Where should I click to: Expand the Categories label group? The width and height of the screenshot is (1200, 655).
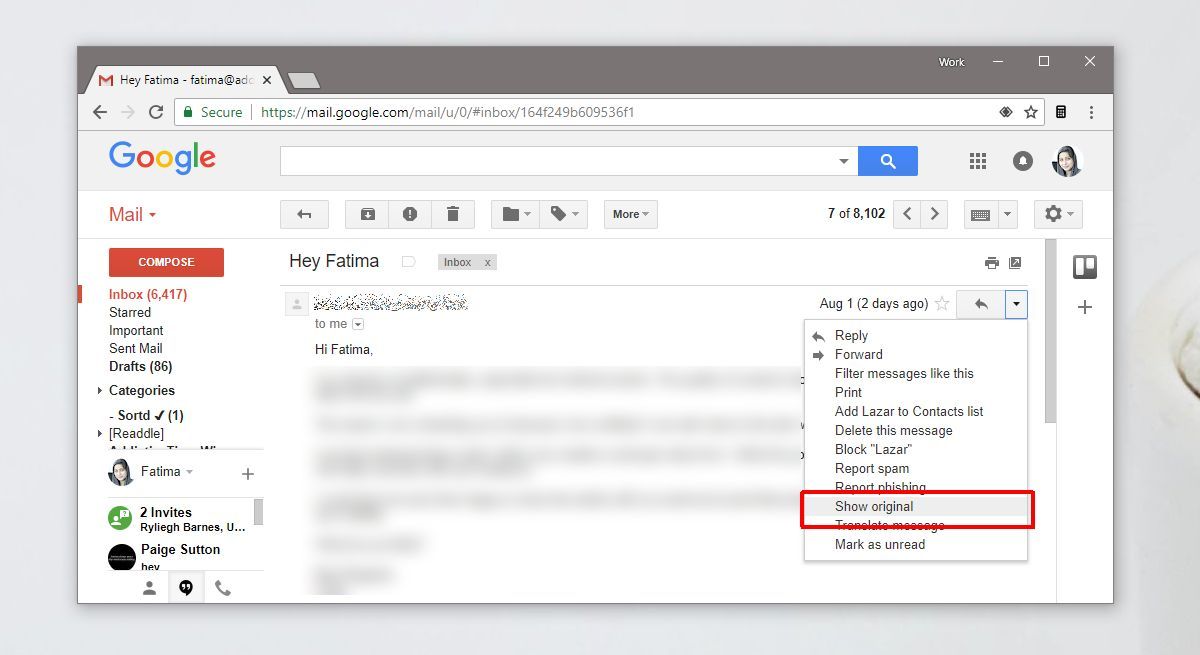pyautogui.click(x=100, y=391)
